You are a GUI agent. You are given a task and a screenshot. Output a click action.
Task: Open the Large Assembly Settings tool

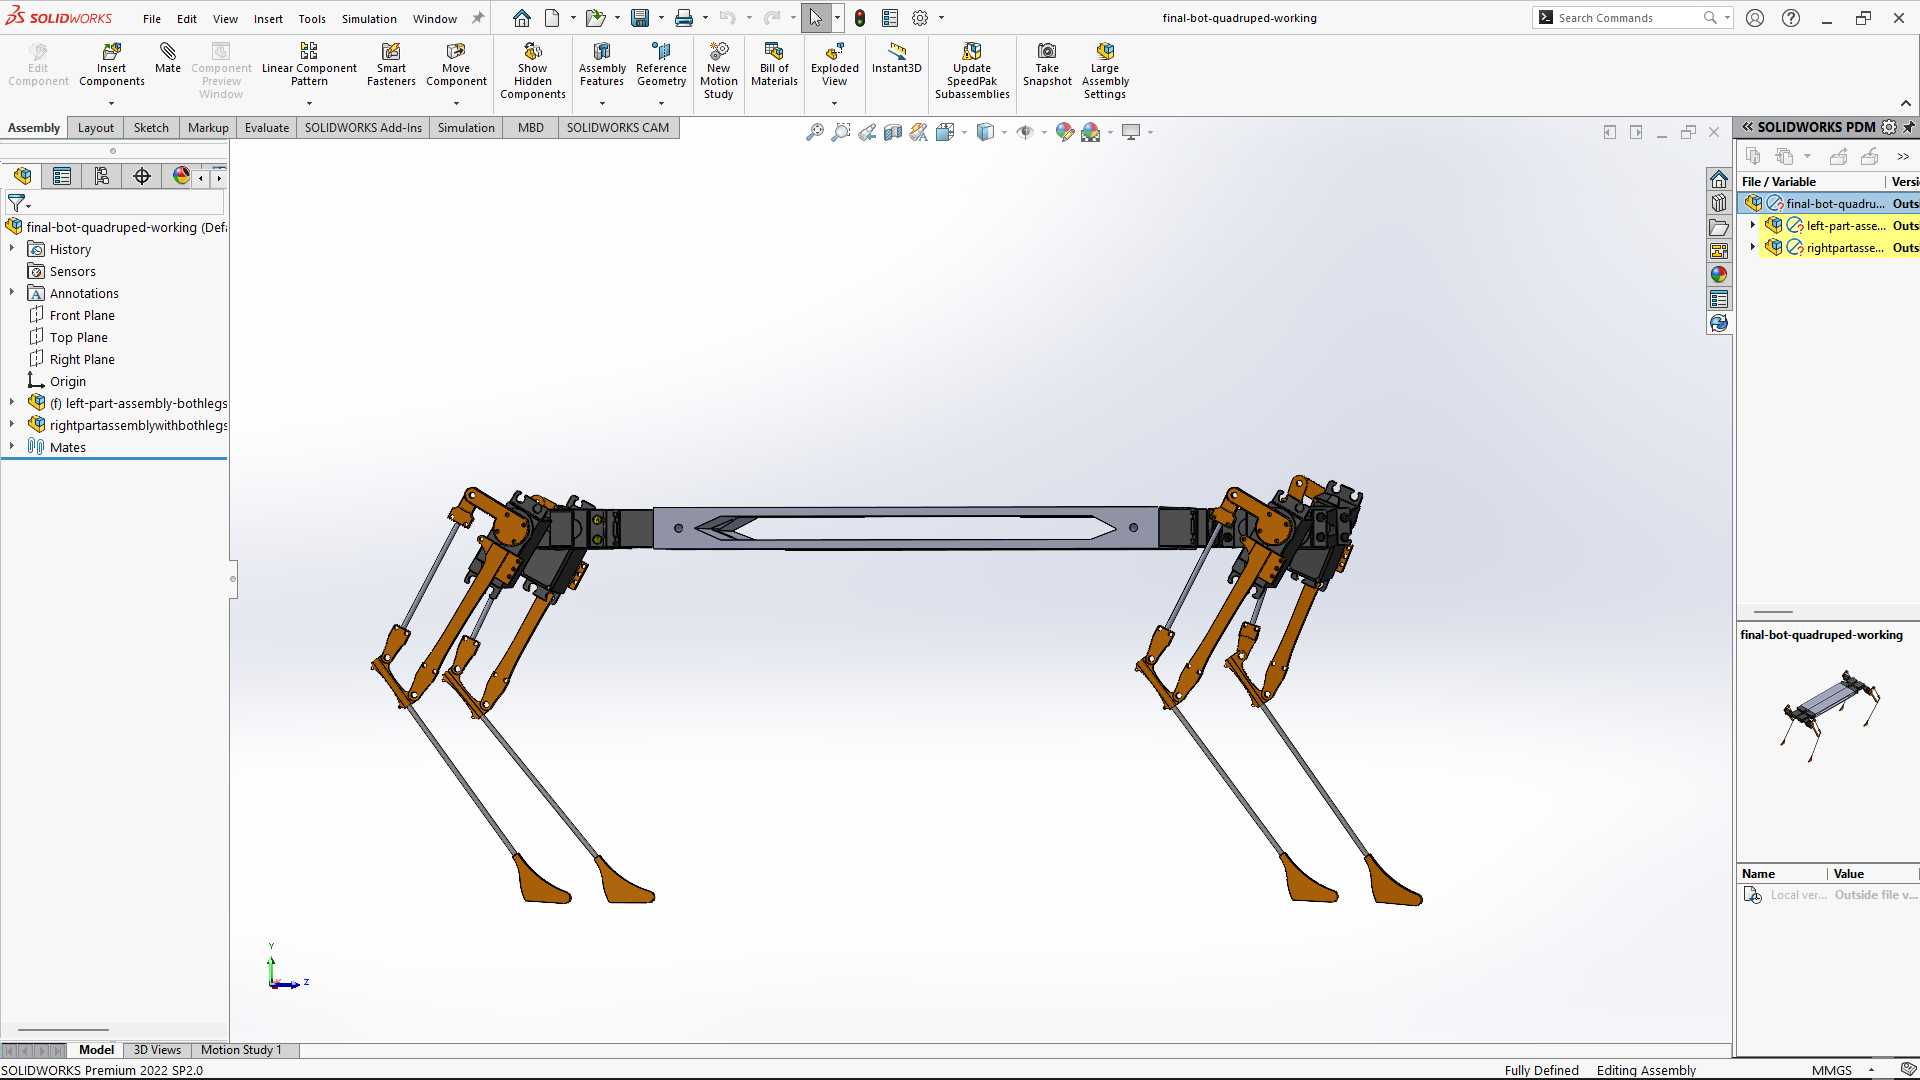coord(1105,71)
